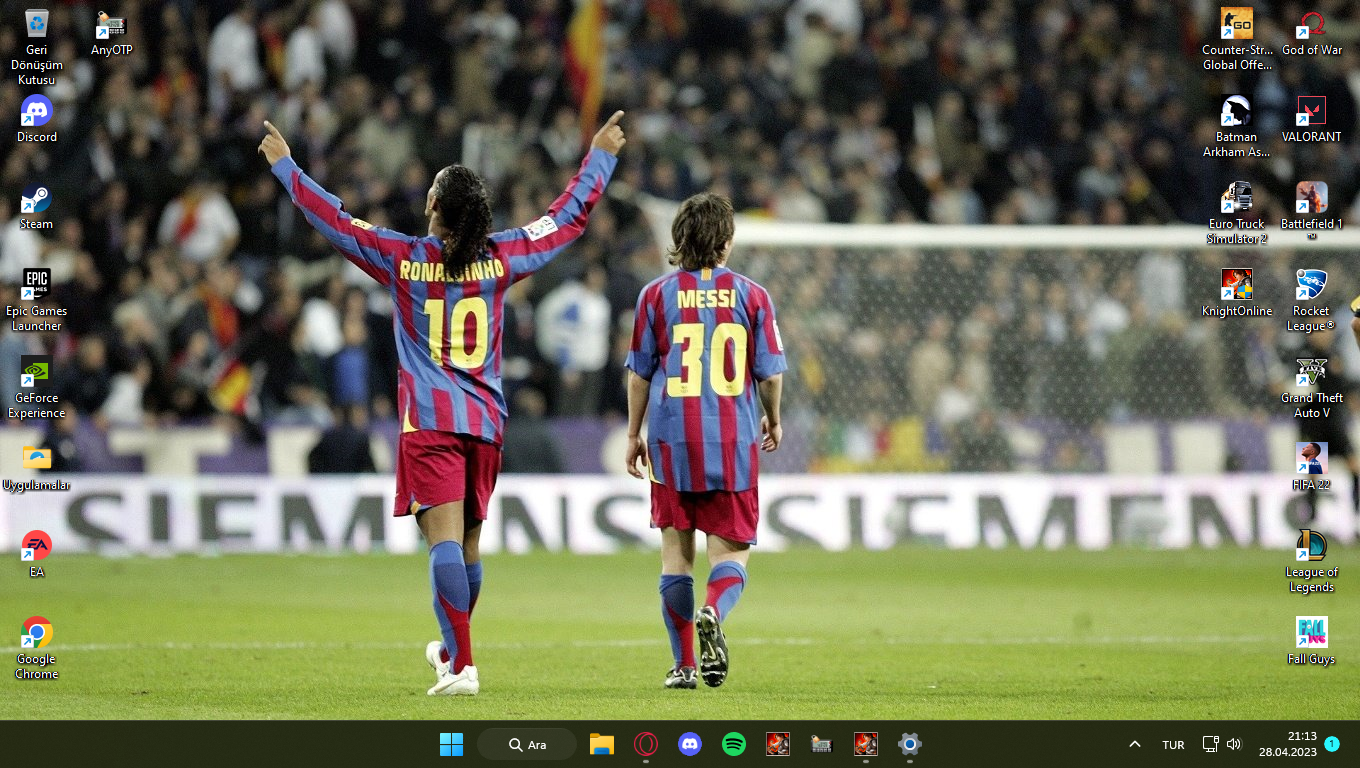Image resolution: width=1360 pixels, height=768 pixels.
Task: Select the Discord desktop shortcut
Action: [x=36, y=118]
